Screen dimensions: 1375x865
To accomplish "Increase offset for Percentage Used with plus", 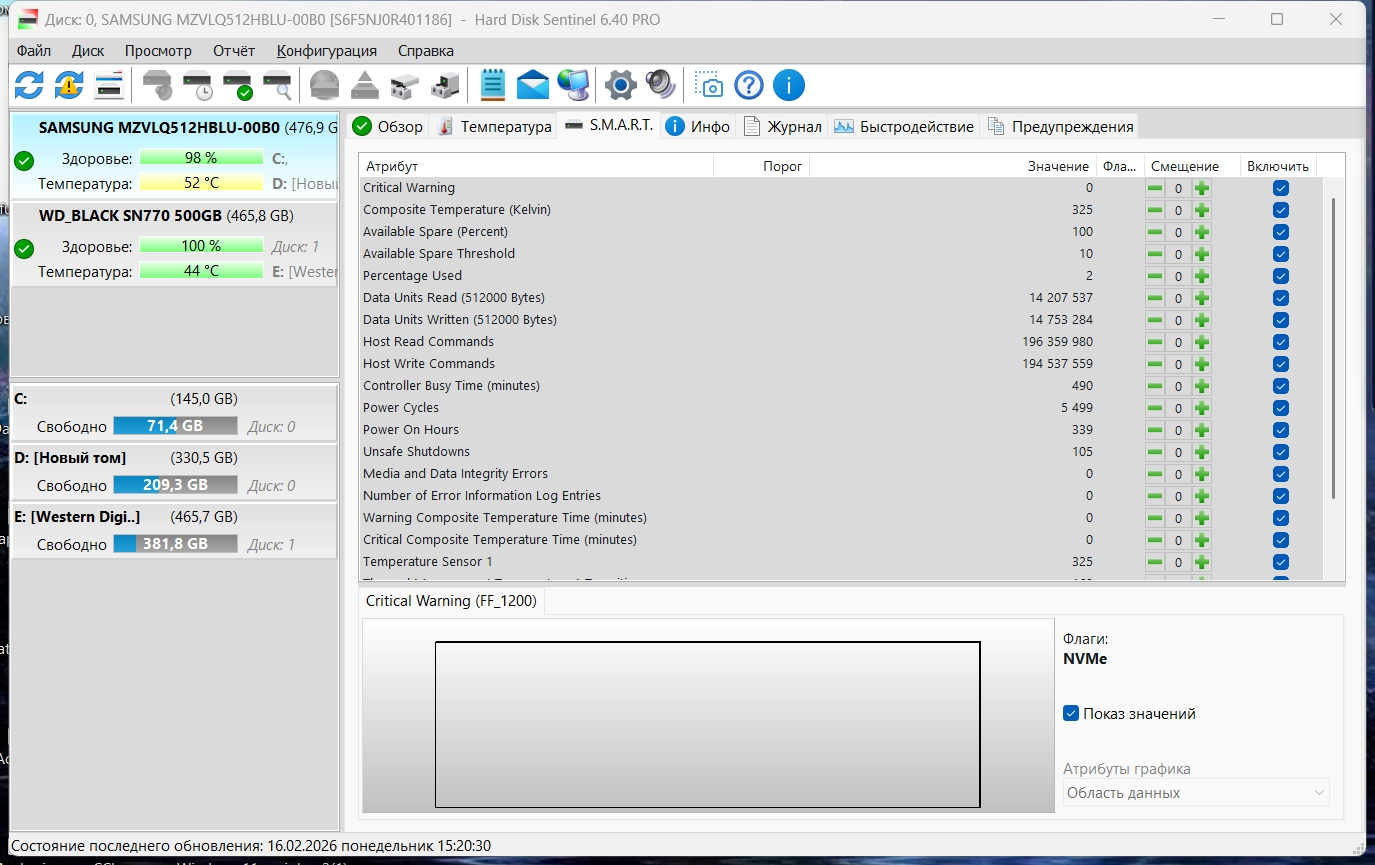I will pos(1202,276).
